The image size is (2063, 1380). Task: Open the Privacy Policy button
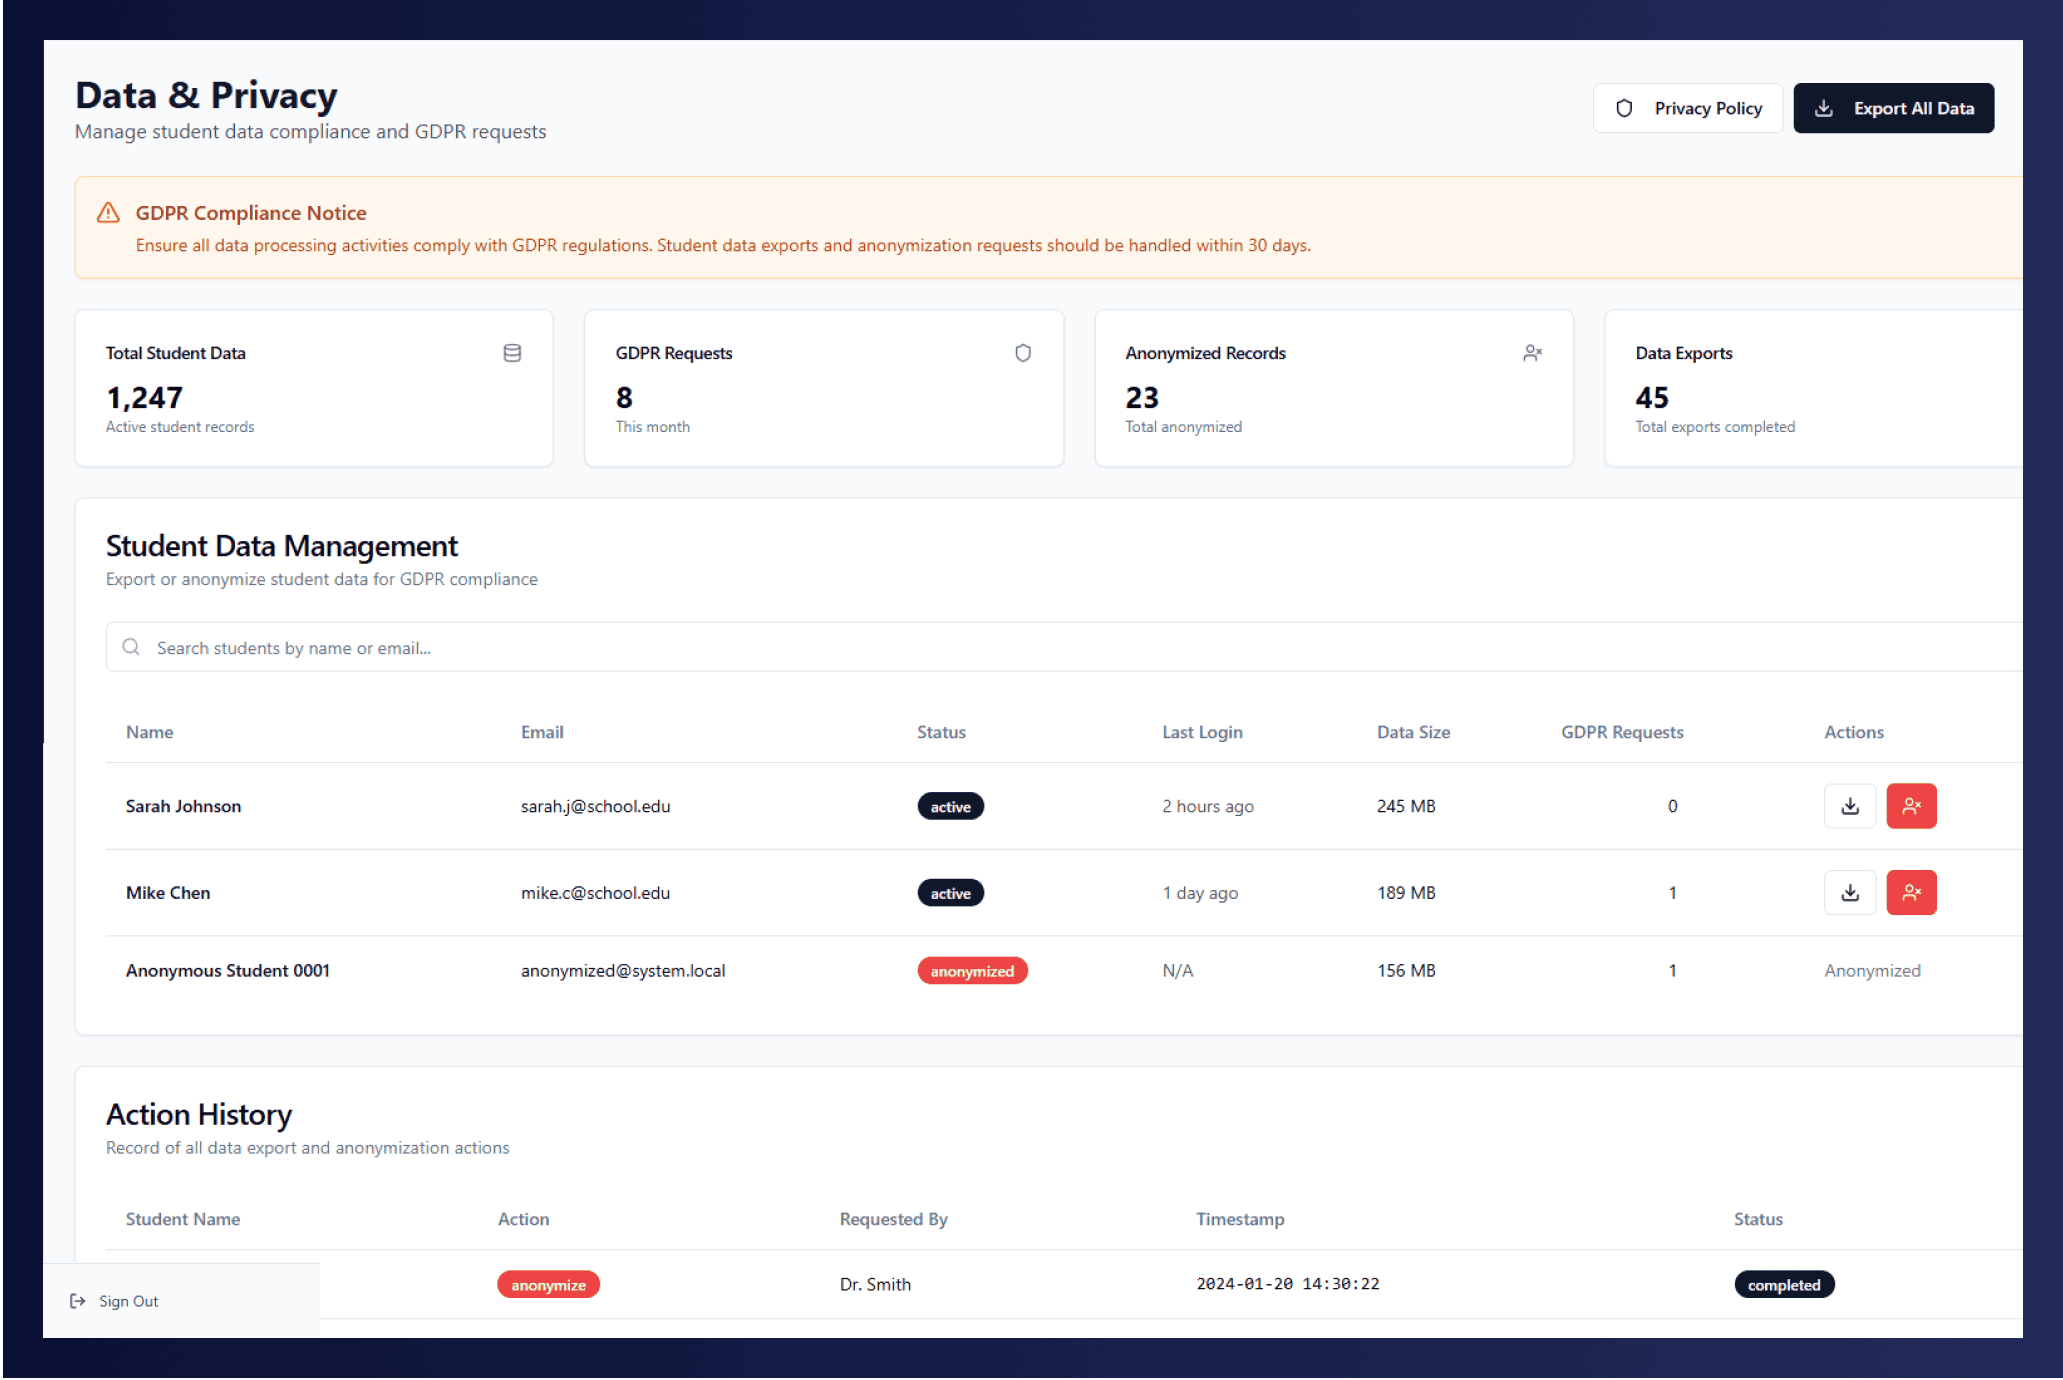click(x=1687, y=108)
